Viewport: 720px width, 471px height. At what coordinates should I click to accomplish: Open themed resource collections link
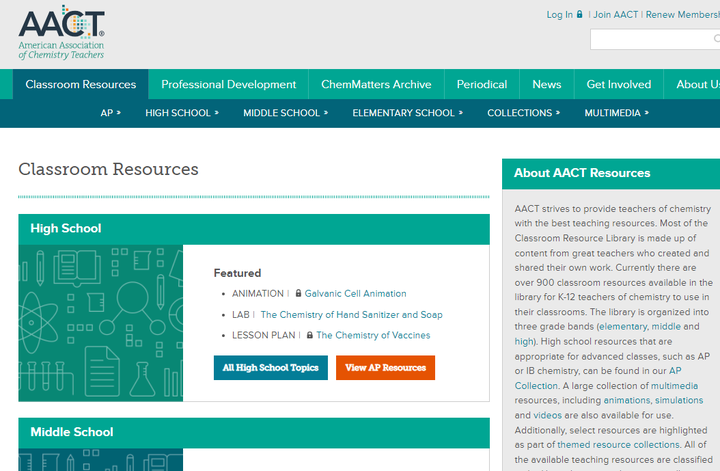618,444
